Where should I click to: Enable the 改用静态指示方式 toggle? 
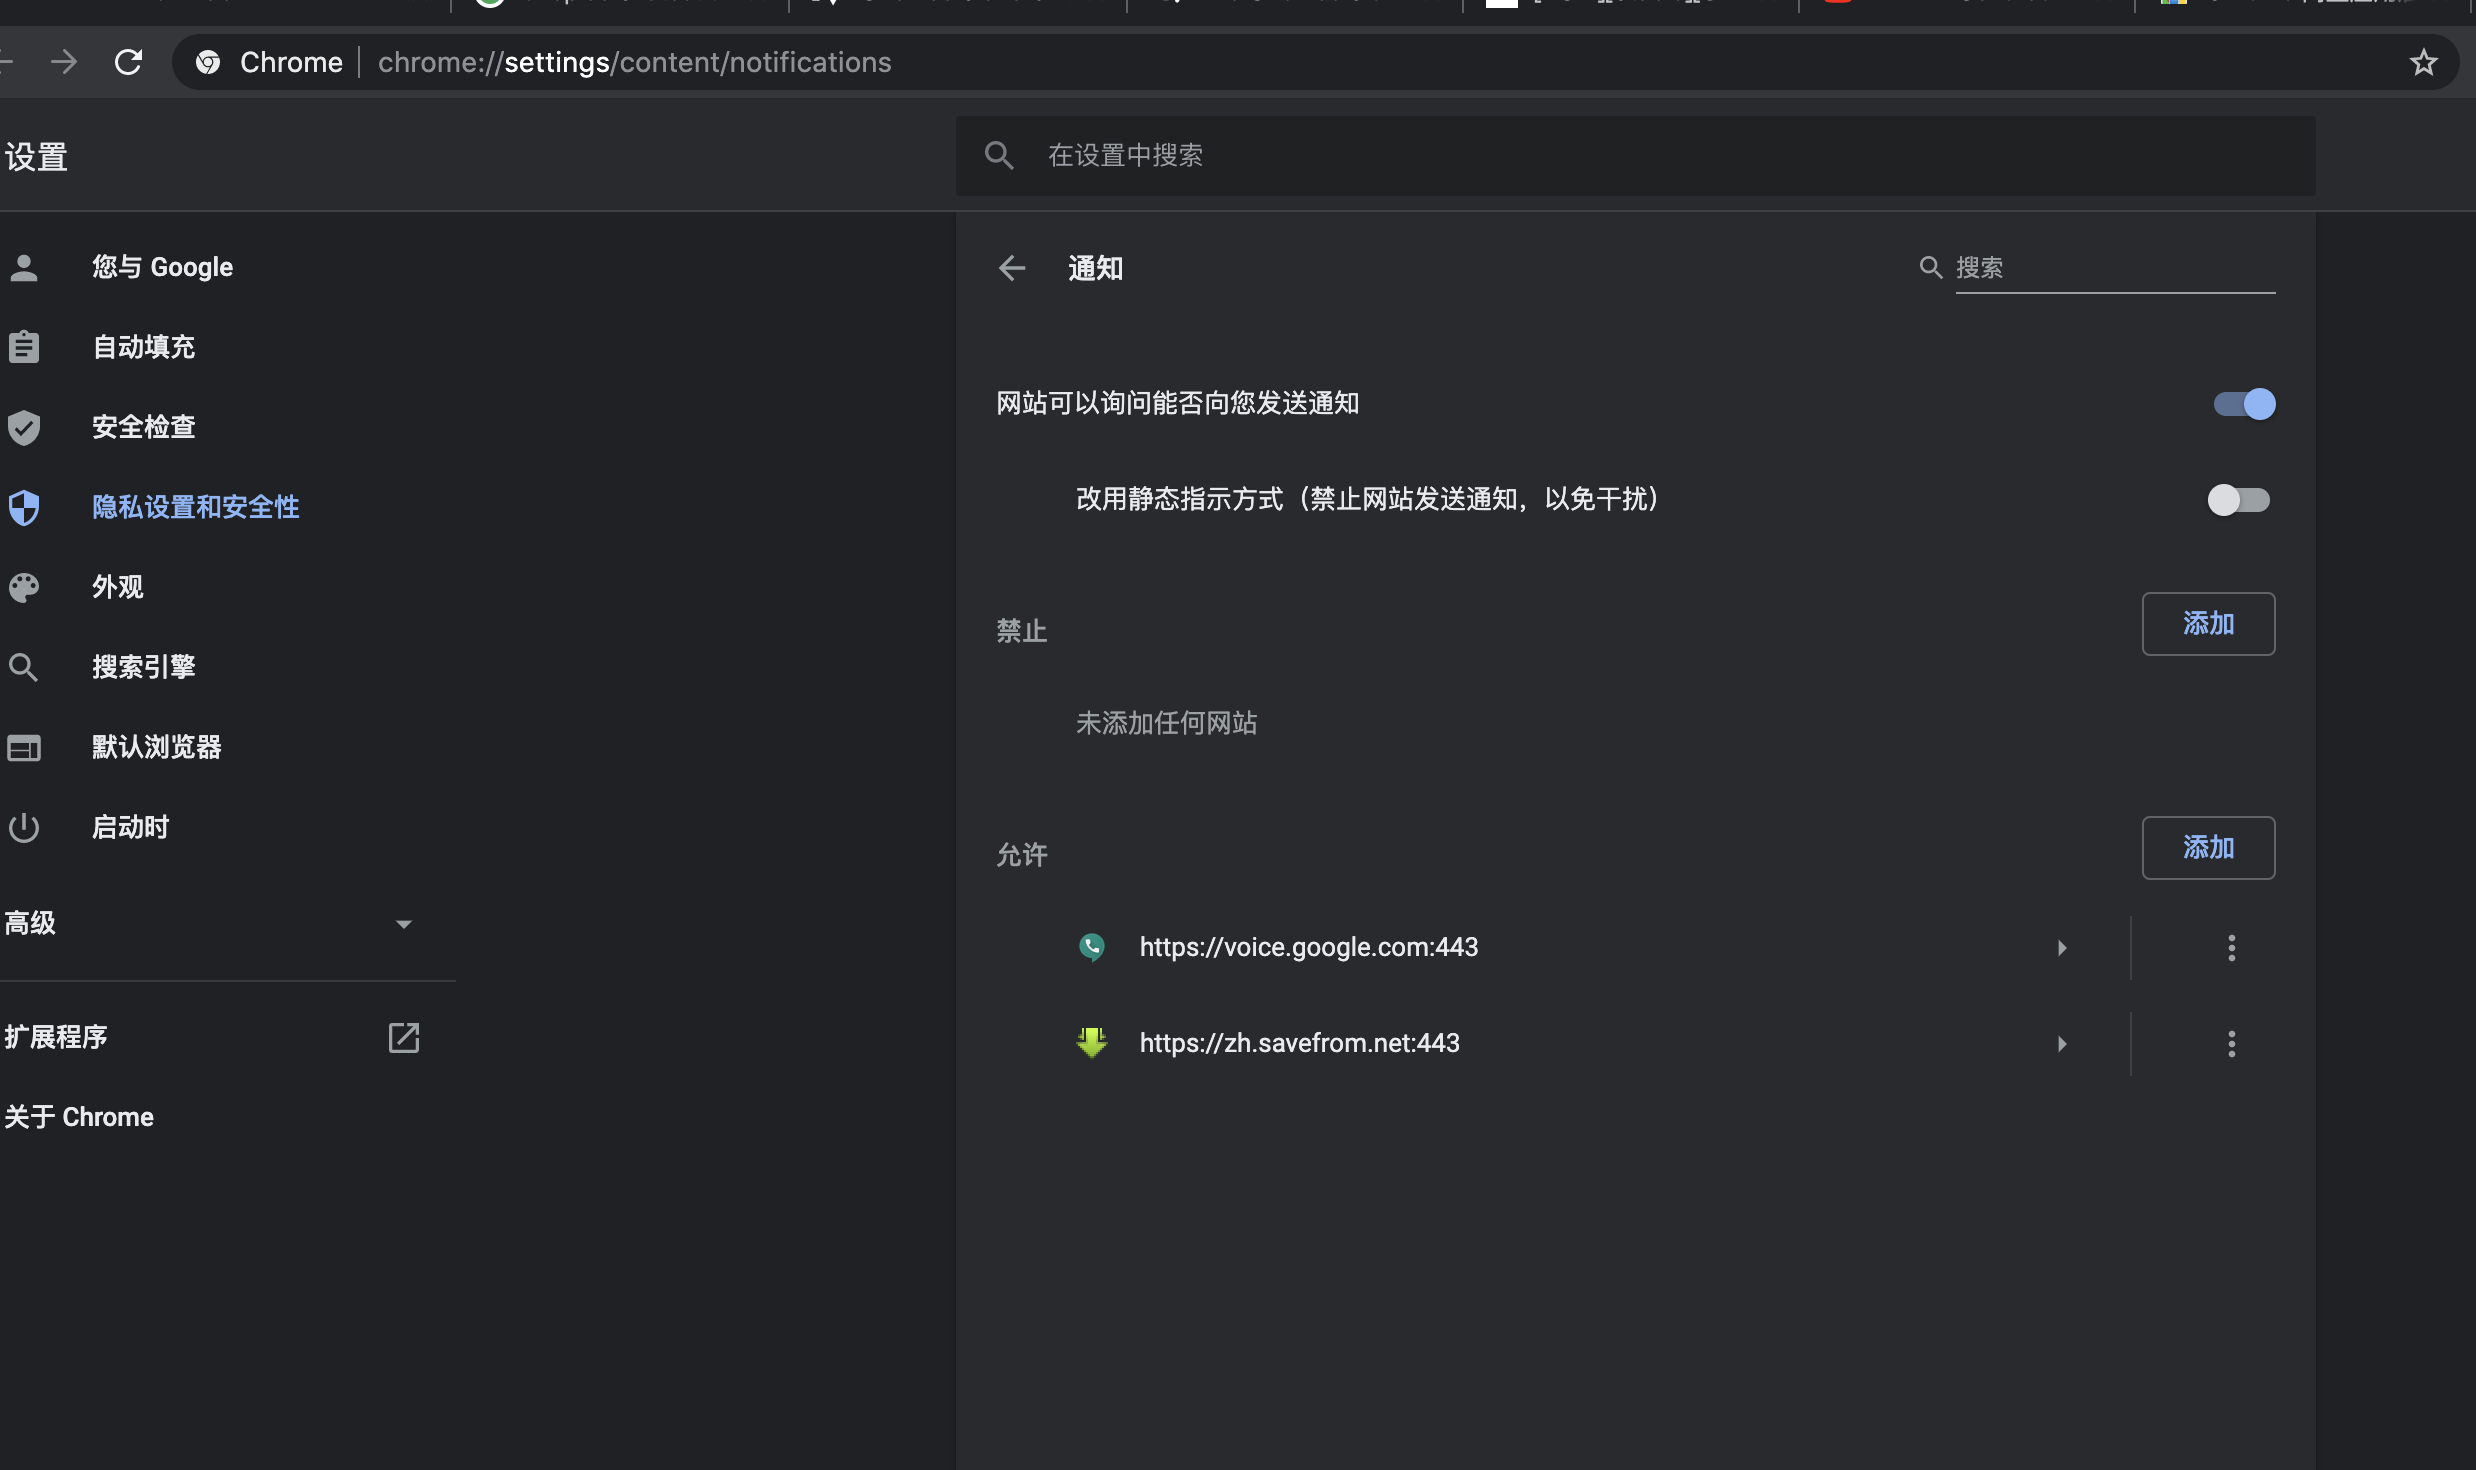[x=2239, y=500]
